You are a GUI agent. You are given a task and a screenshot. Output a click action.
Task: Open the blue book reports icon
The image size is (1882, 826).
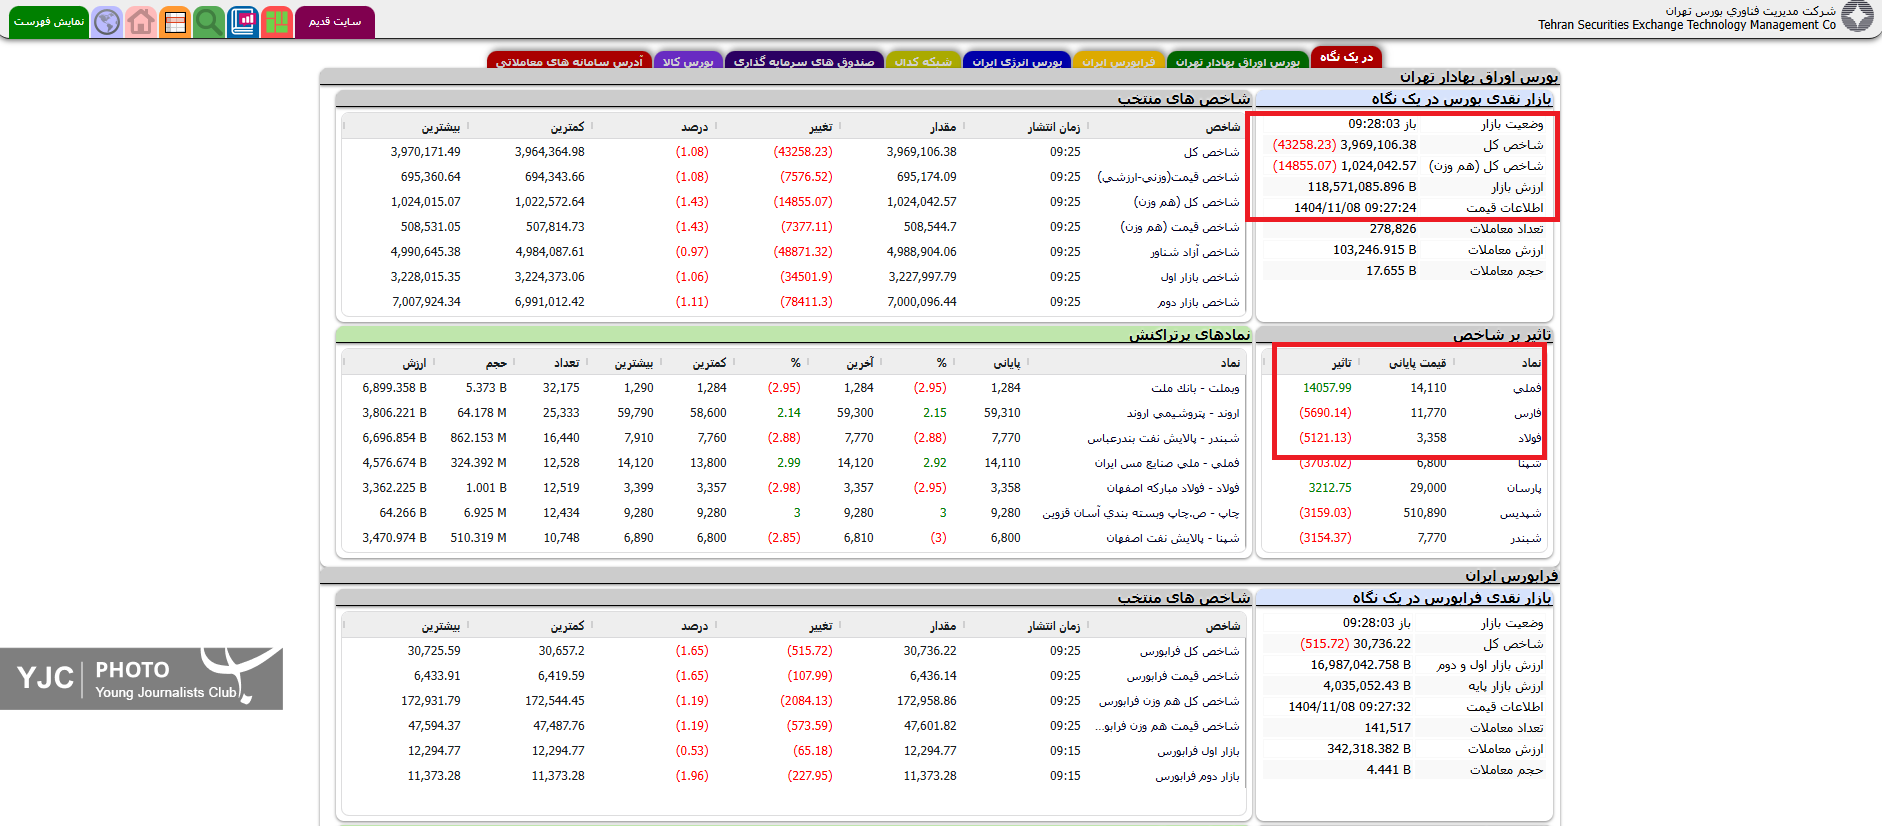tap(243, 21)
